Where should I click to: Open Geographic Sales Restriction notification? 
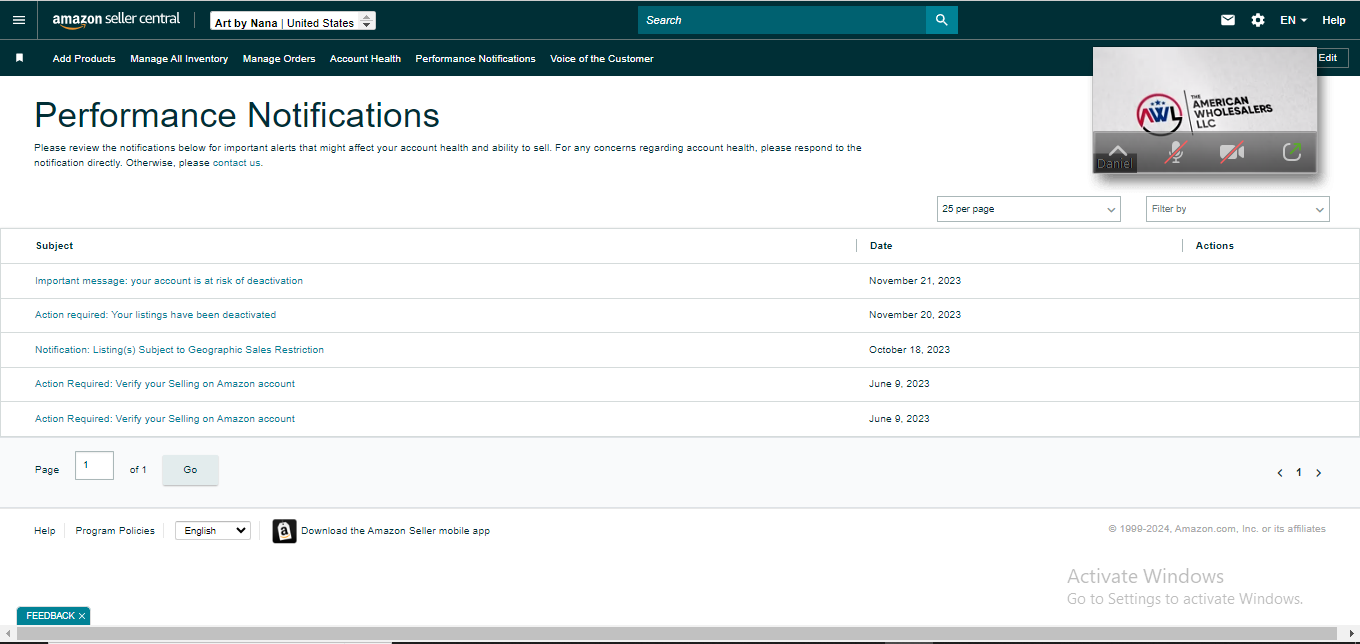pos(179,350)
